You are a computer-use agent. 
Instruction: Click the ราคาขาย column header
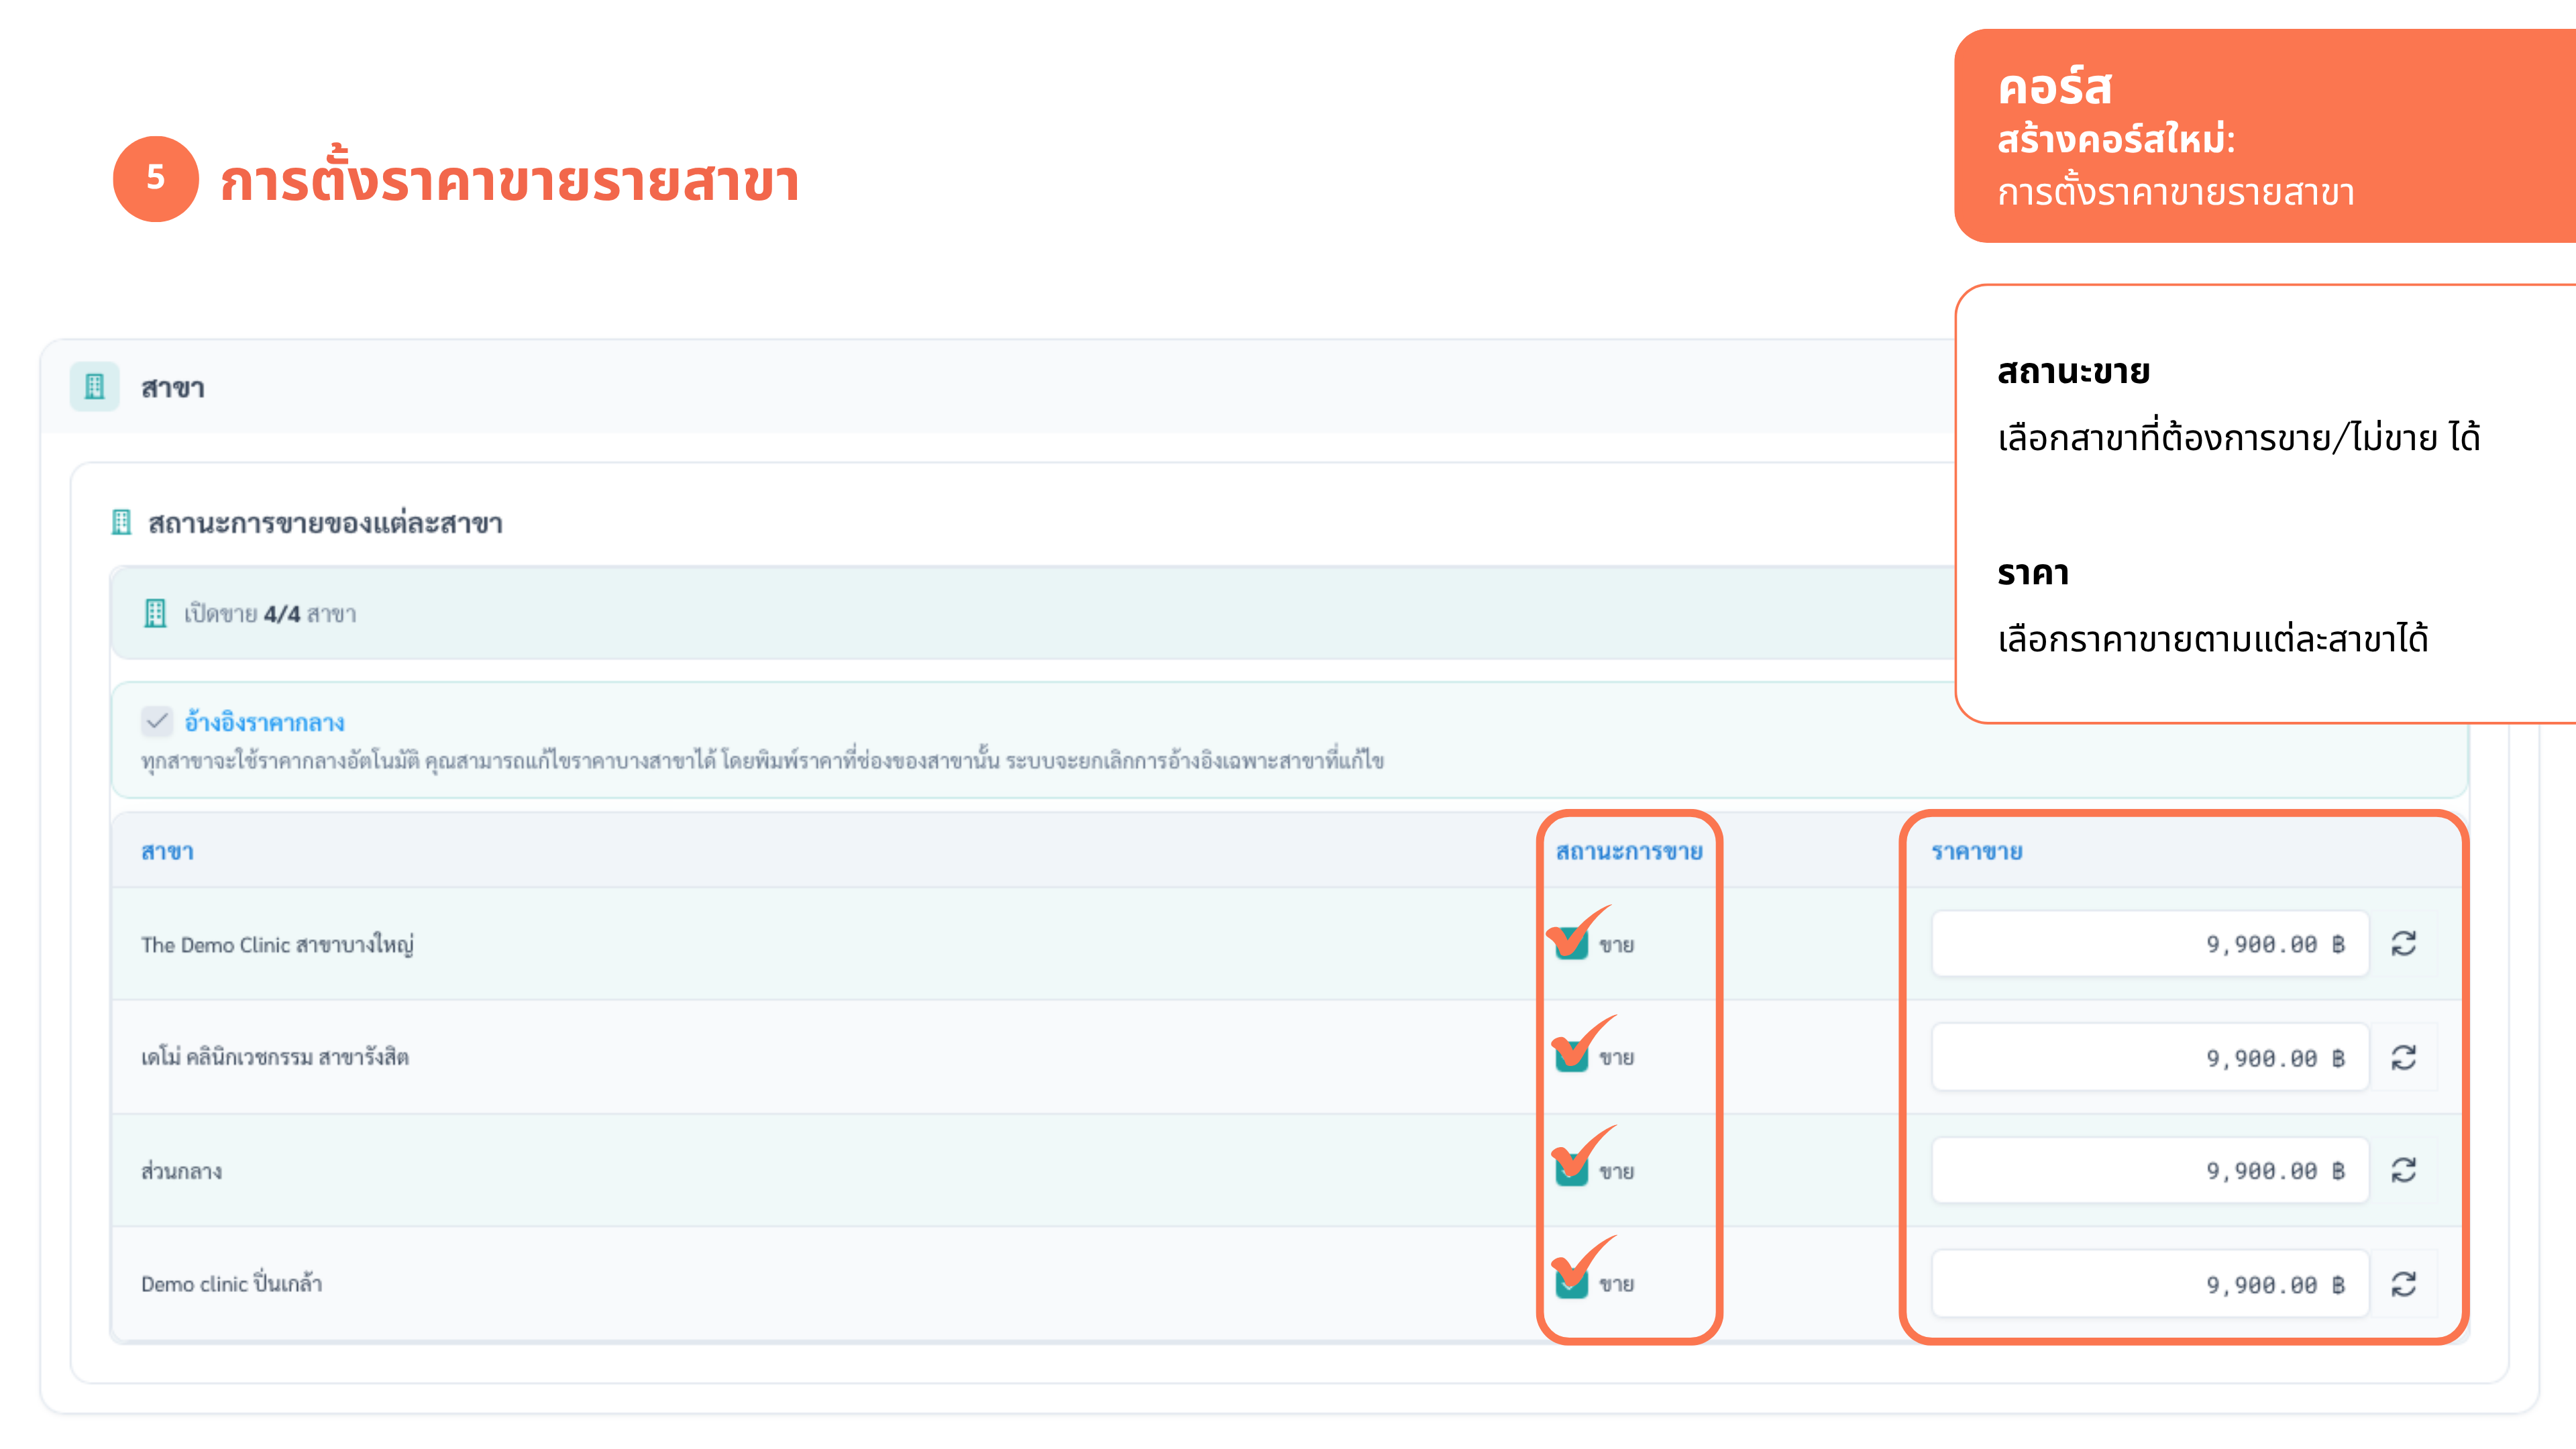pos(1977,852)
